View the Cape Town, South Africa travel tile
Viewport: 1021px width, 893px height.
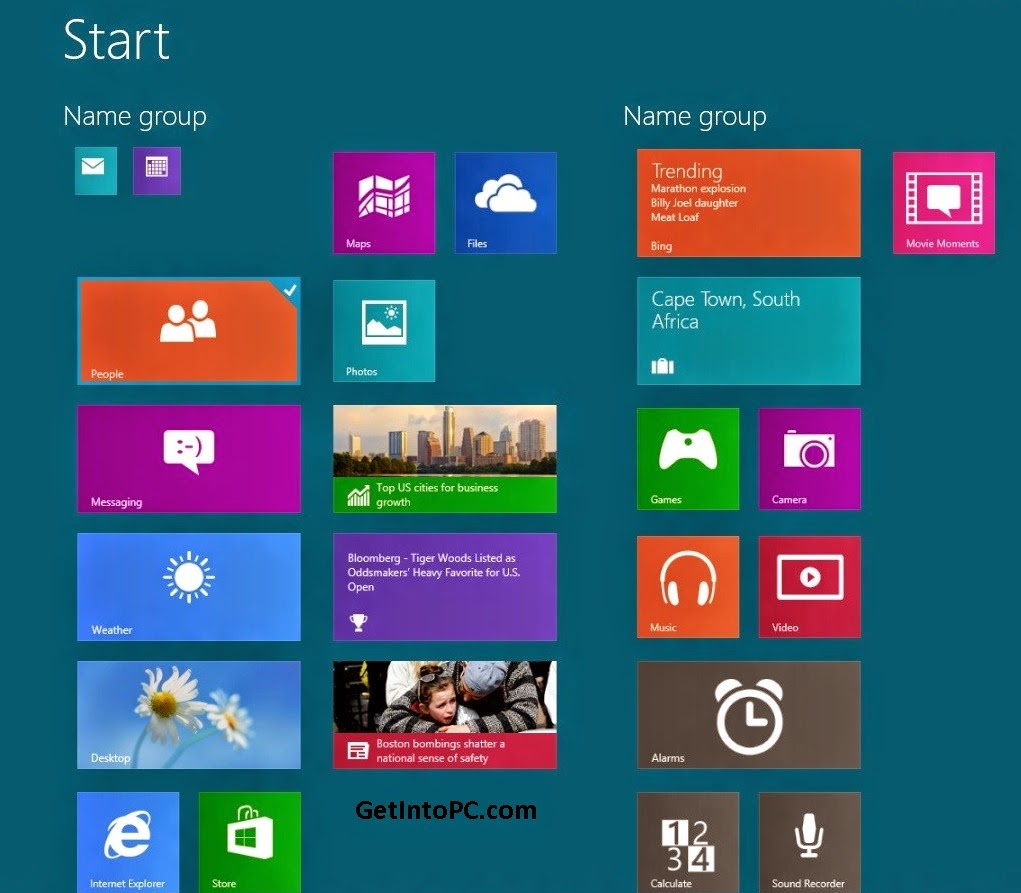click(748, 330)
